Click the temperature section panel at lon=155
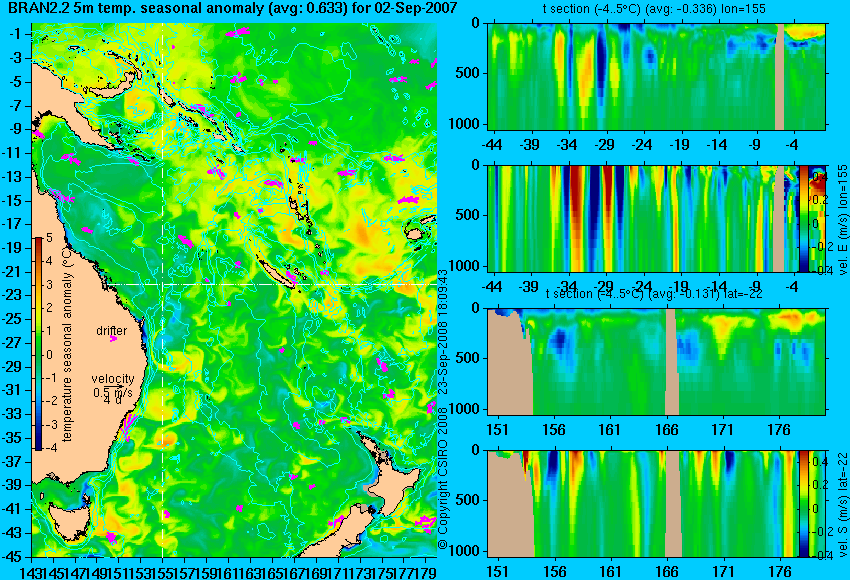850x580 pixels. click(x=656, y=76)
